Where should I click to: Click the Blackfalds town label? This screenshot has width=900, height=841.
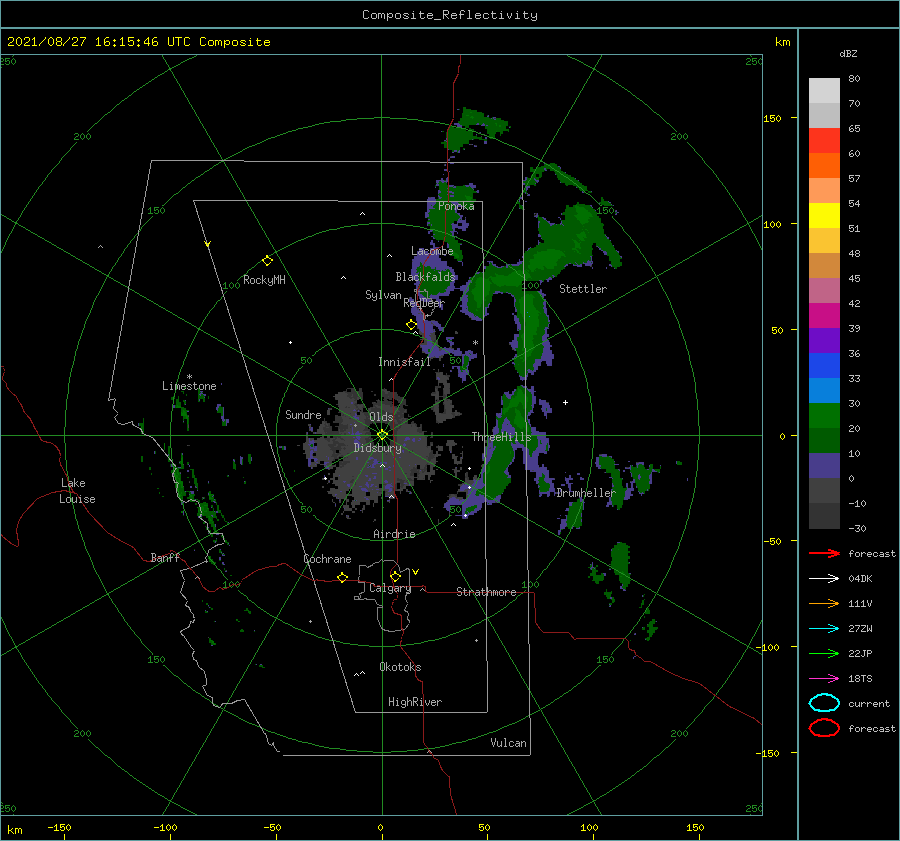[x=425, y=277]
